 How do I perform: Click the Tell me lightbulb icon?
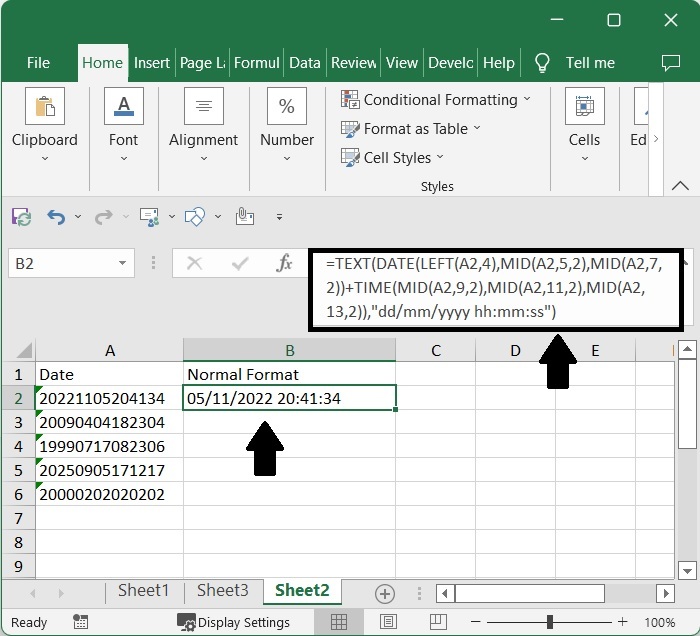543,62
